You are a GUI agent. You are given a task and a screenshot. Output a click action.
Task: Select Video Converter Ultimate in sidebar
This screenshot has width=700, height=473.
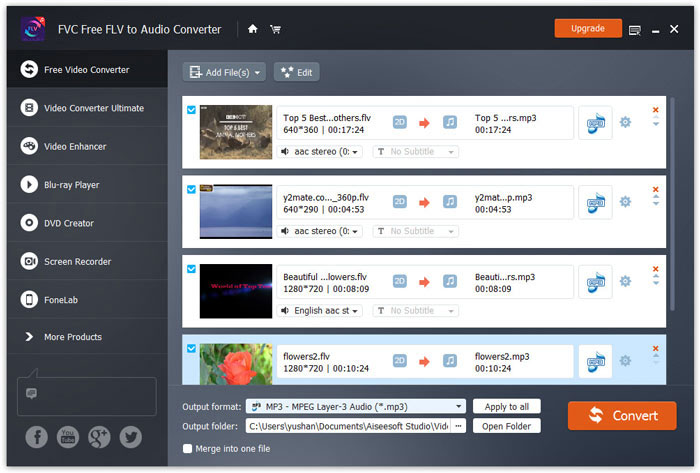pos(88,108)
